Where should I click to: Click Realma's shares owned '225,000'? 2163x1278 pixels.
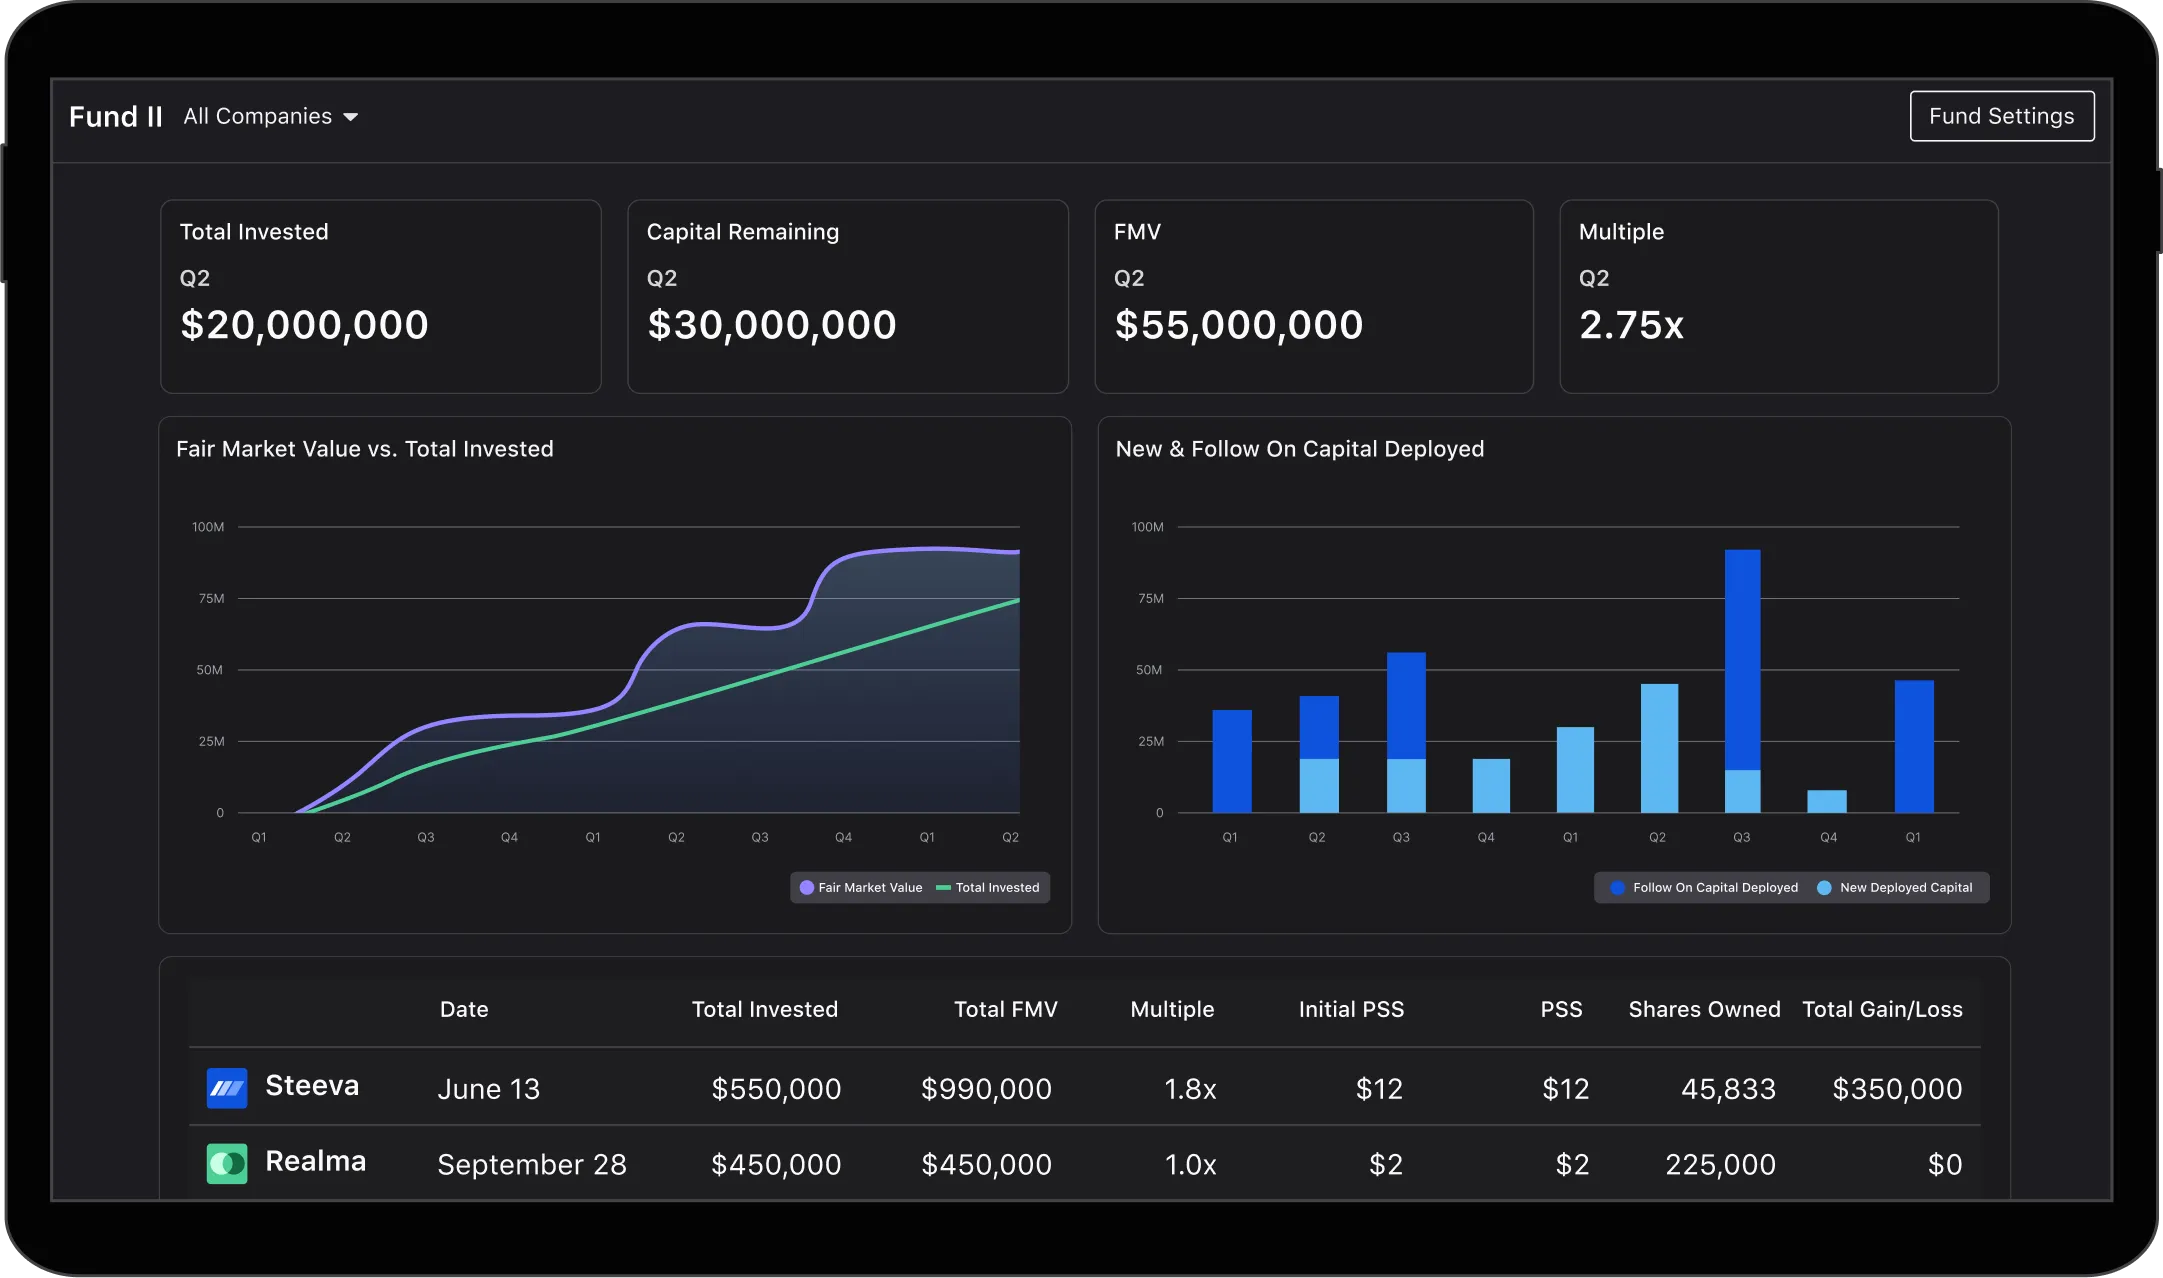(x=1720, y=1165)
